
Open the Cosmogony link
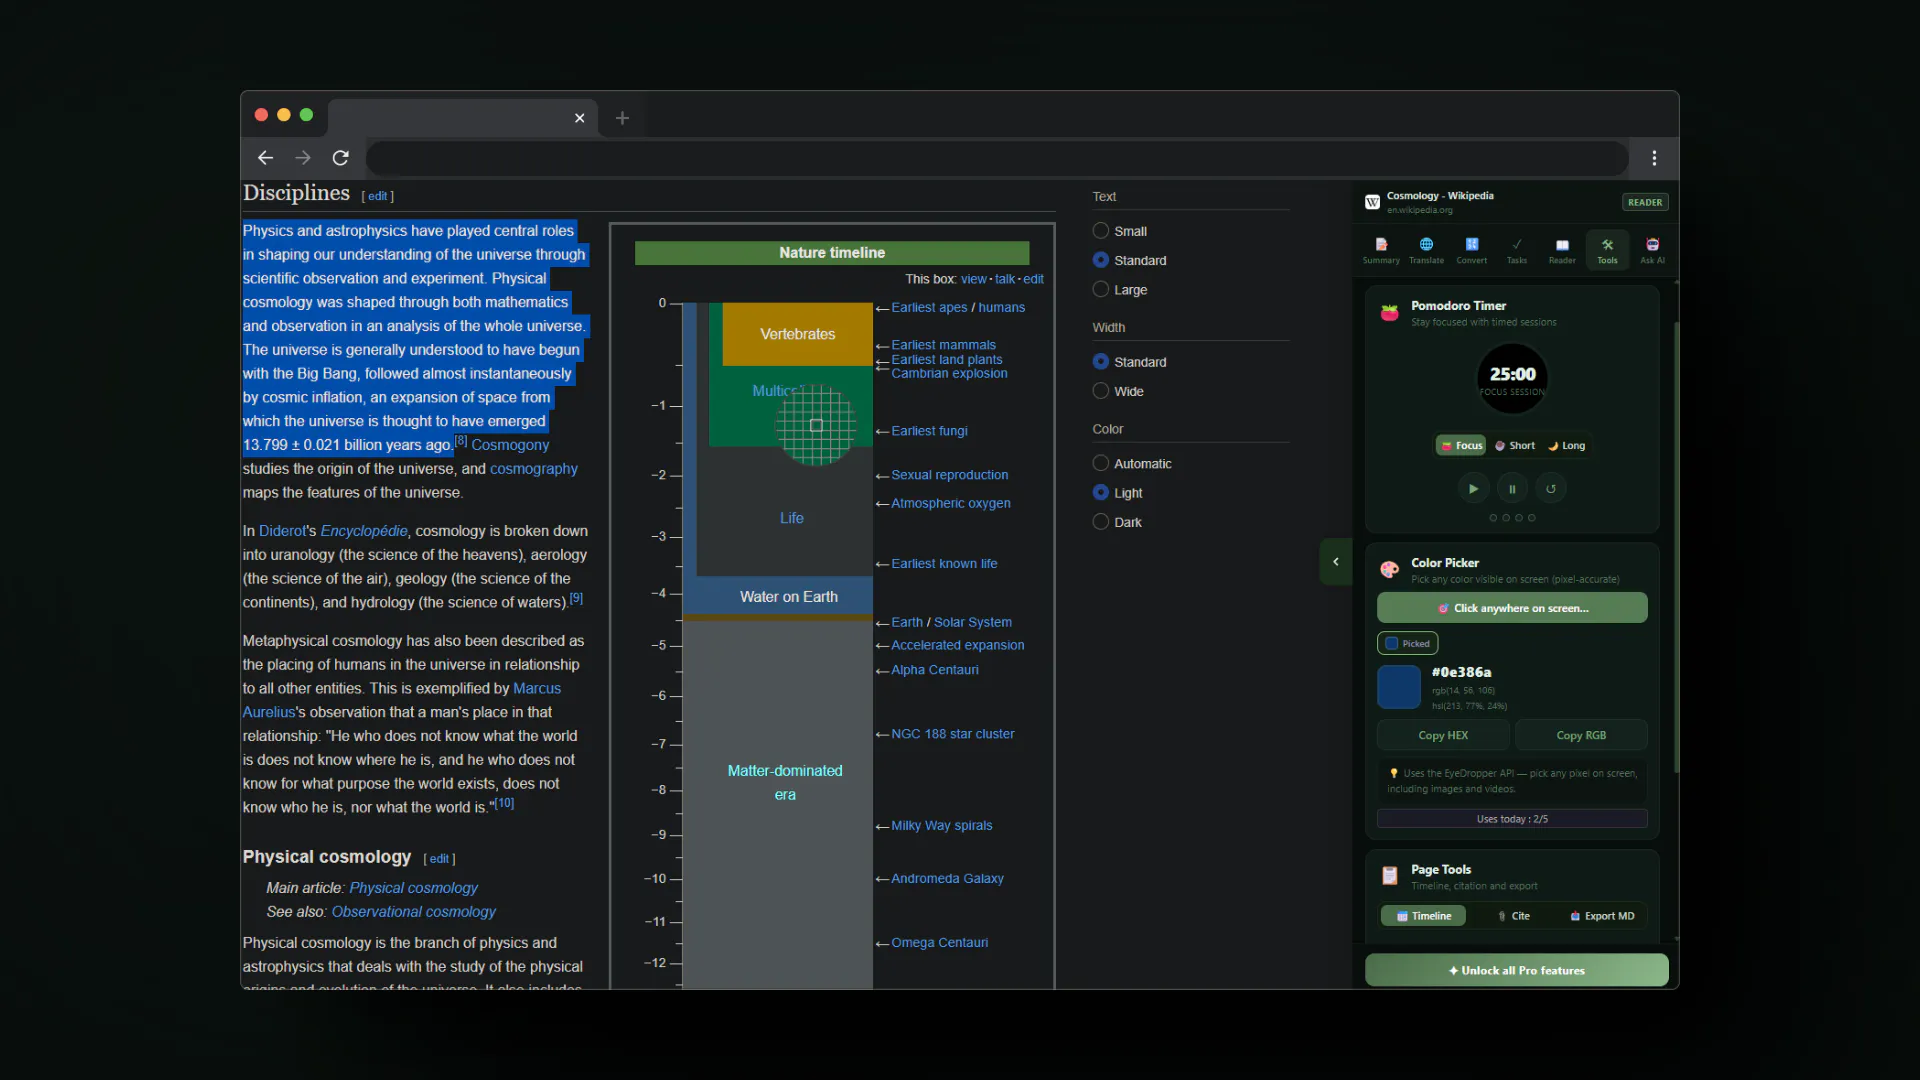coord(510,445)
